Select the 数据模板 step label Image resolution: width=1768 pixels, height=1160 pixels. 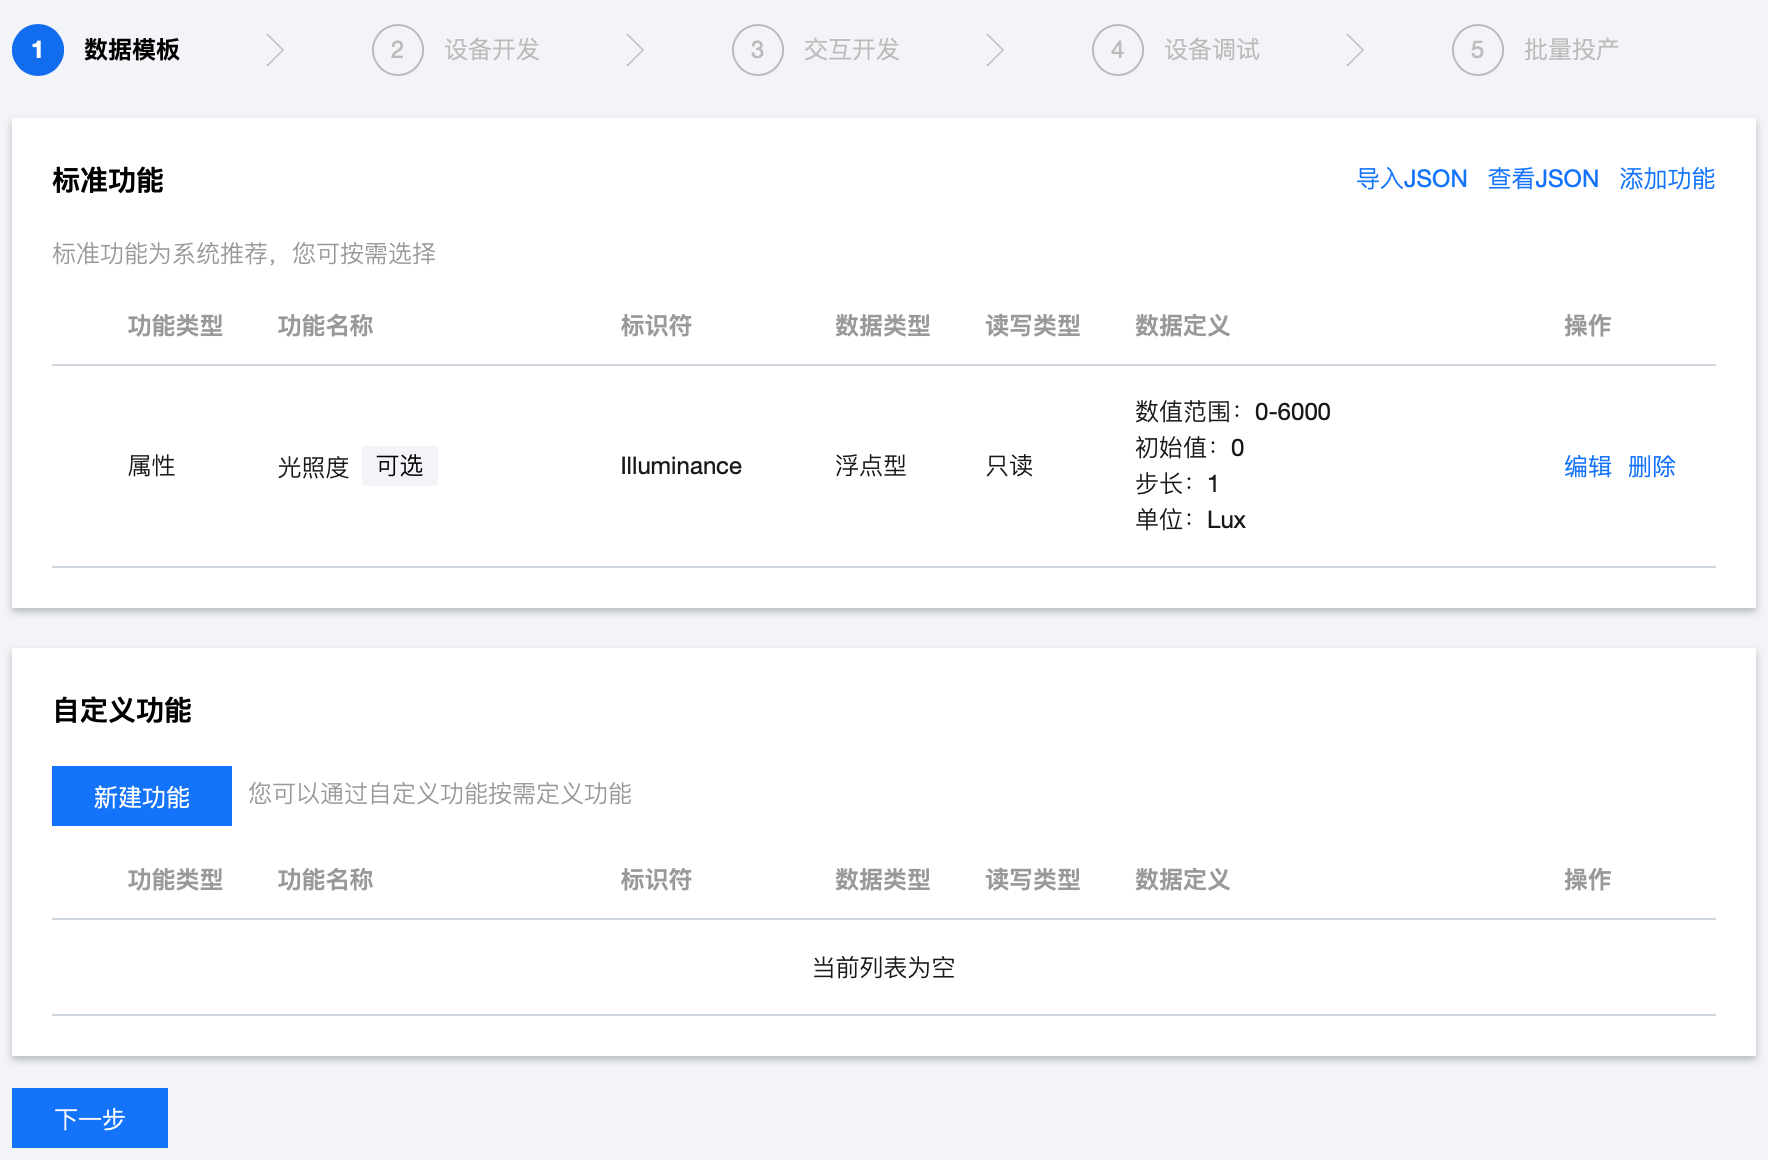coord(132,50)
